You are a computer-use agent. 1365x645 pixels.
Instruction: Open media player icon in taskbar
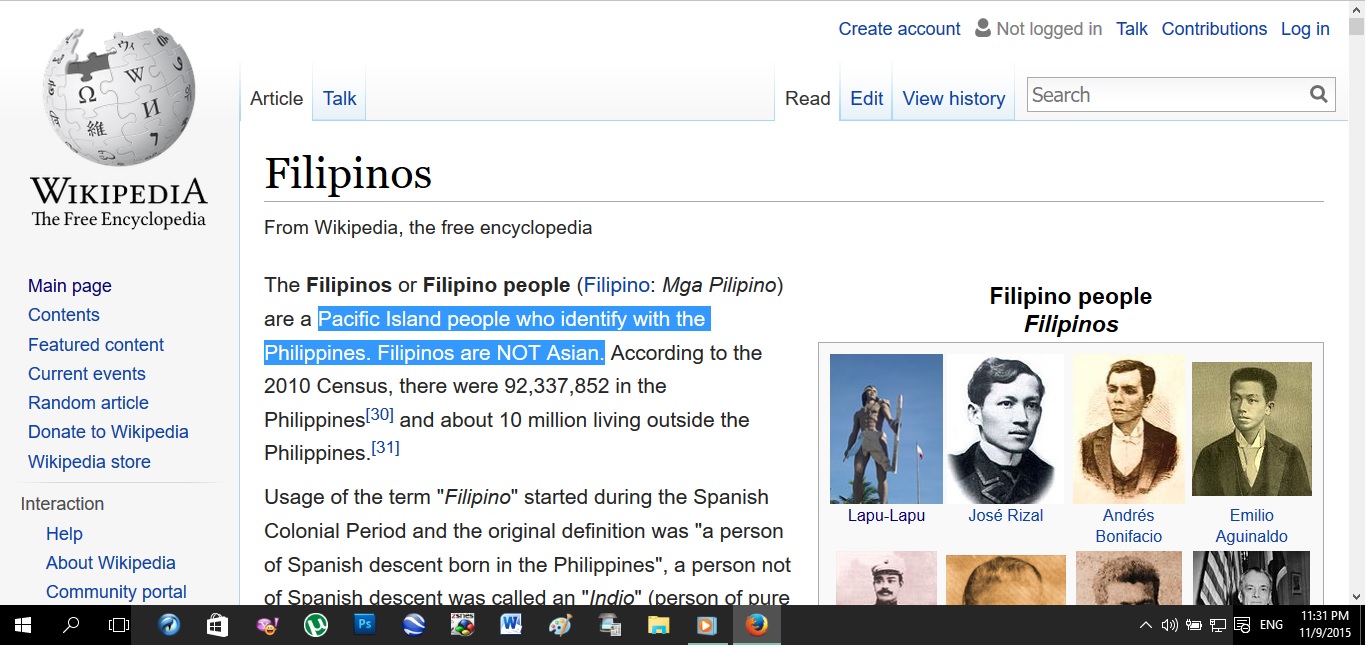[707, 625]
